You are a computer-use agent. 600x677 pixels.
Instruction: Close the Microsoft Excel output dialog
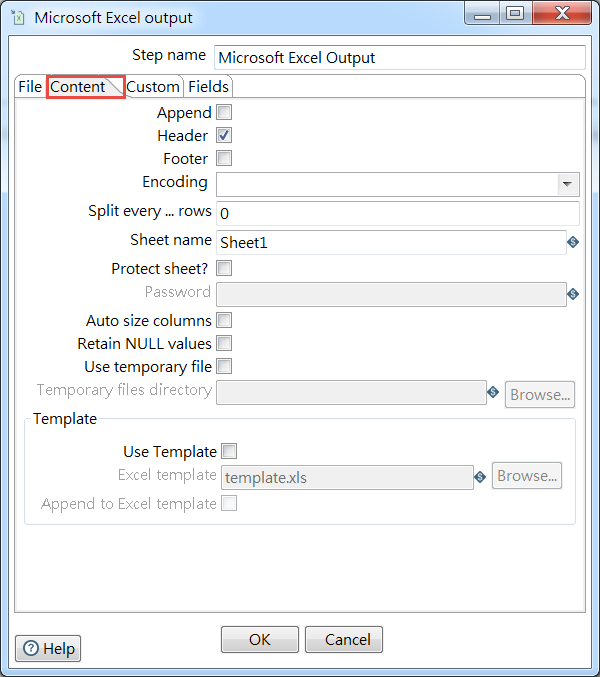[x=562, y=14]
